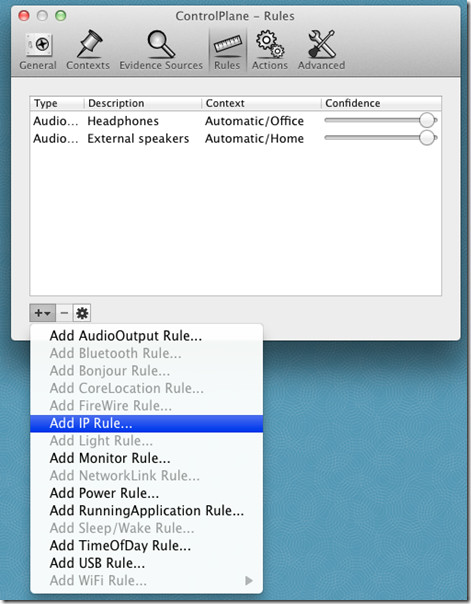
Task: Click the minus remove rule button
Action: [64, 313]
